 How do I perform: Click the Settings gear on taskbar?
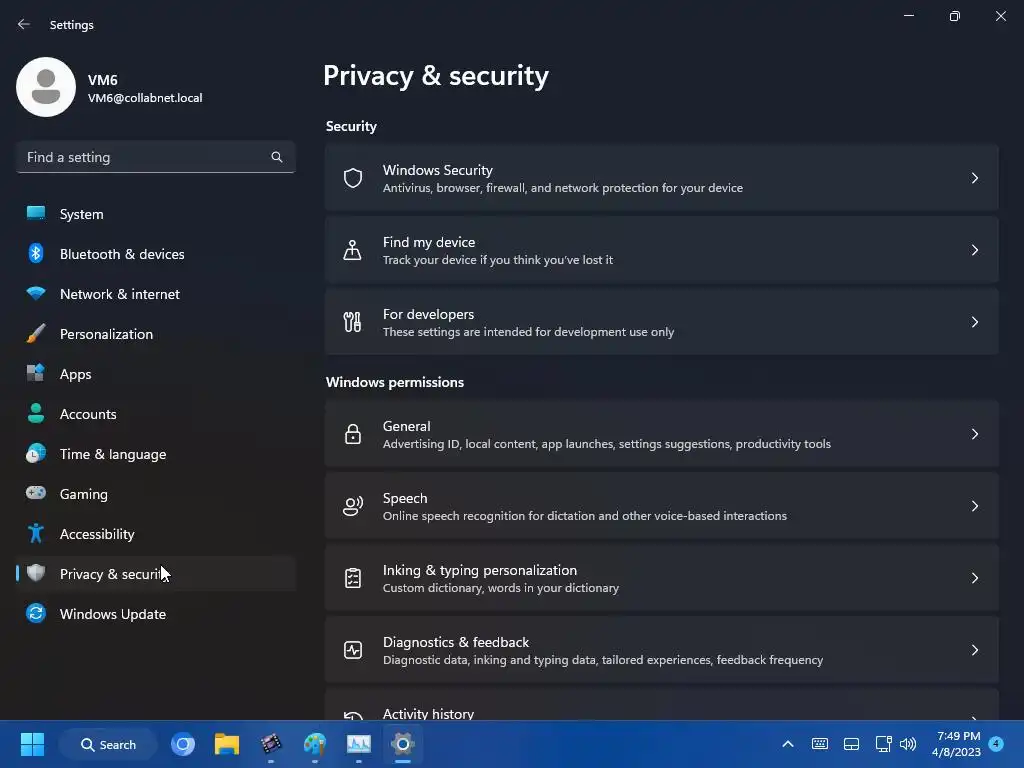pyautogui.click(x=403, y=744)
